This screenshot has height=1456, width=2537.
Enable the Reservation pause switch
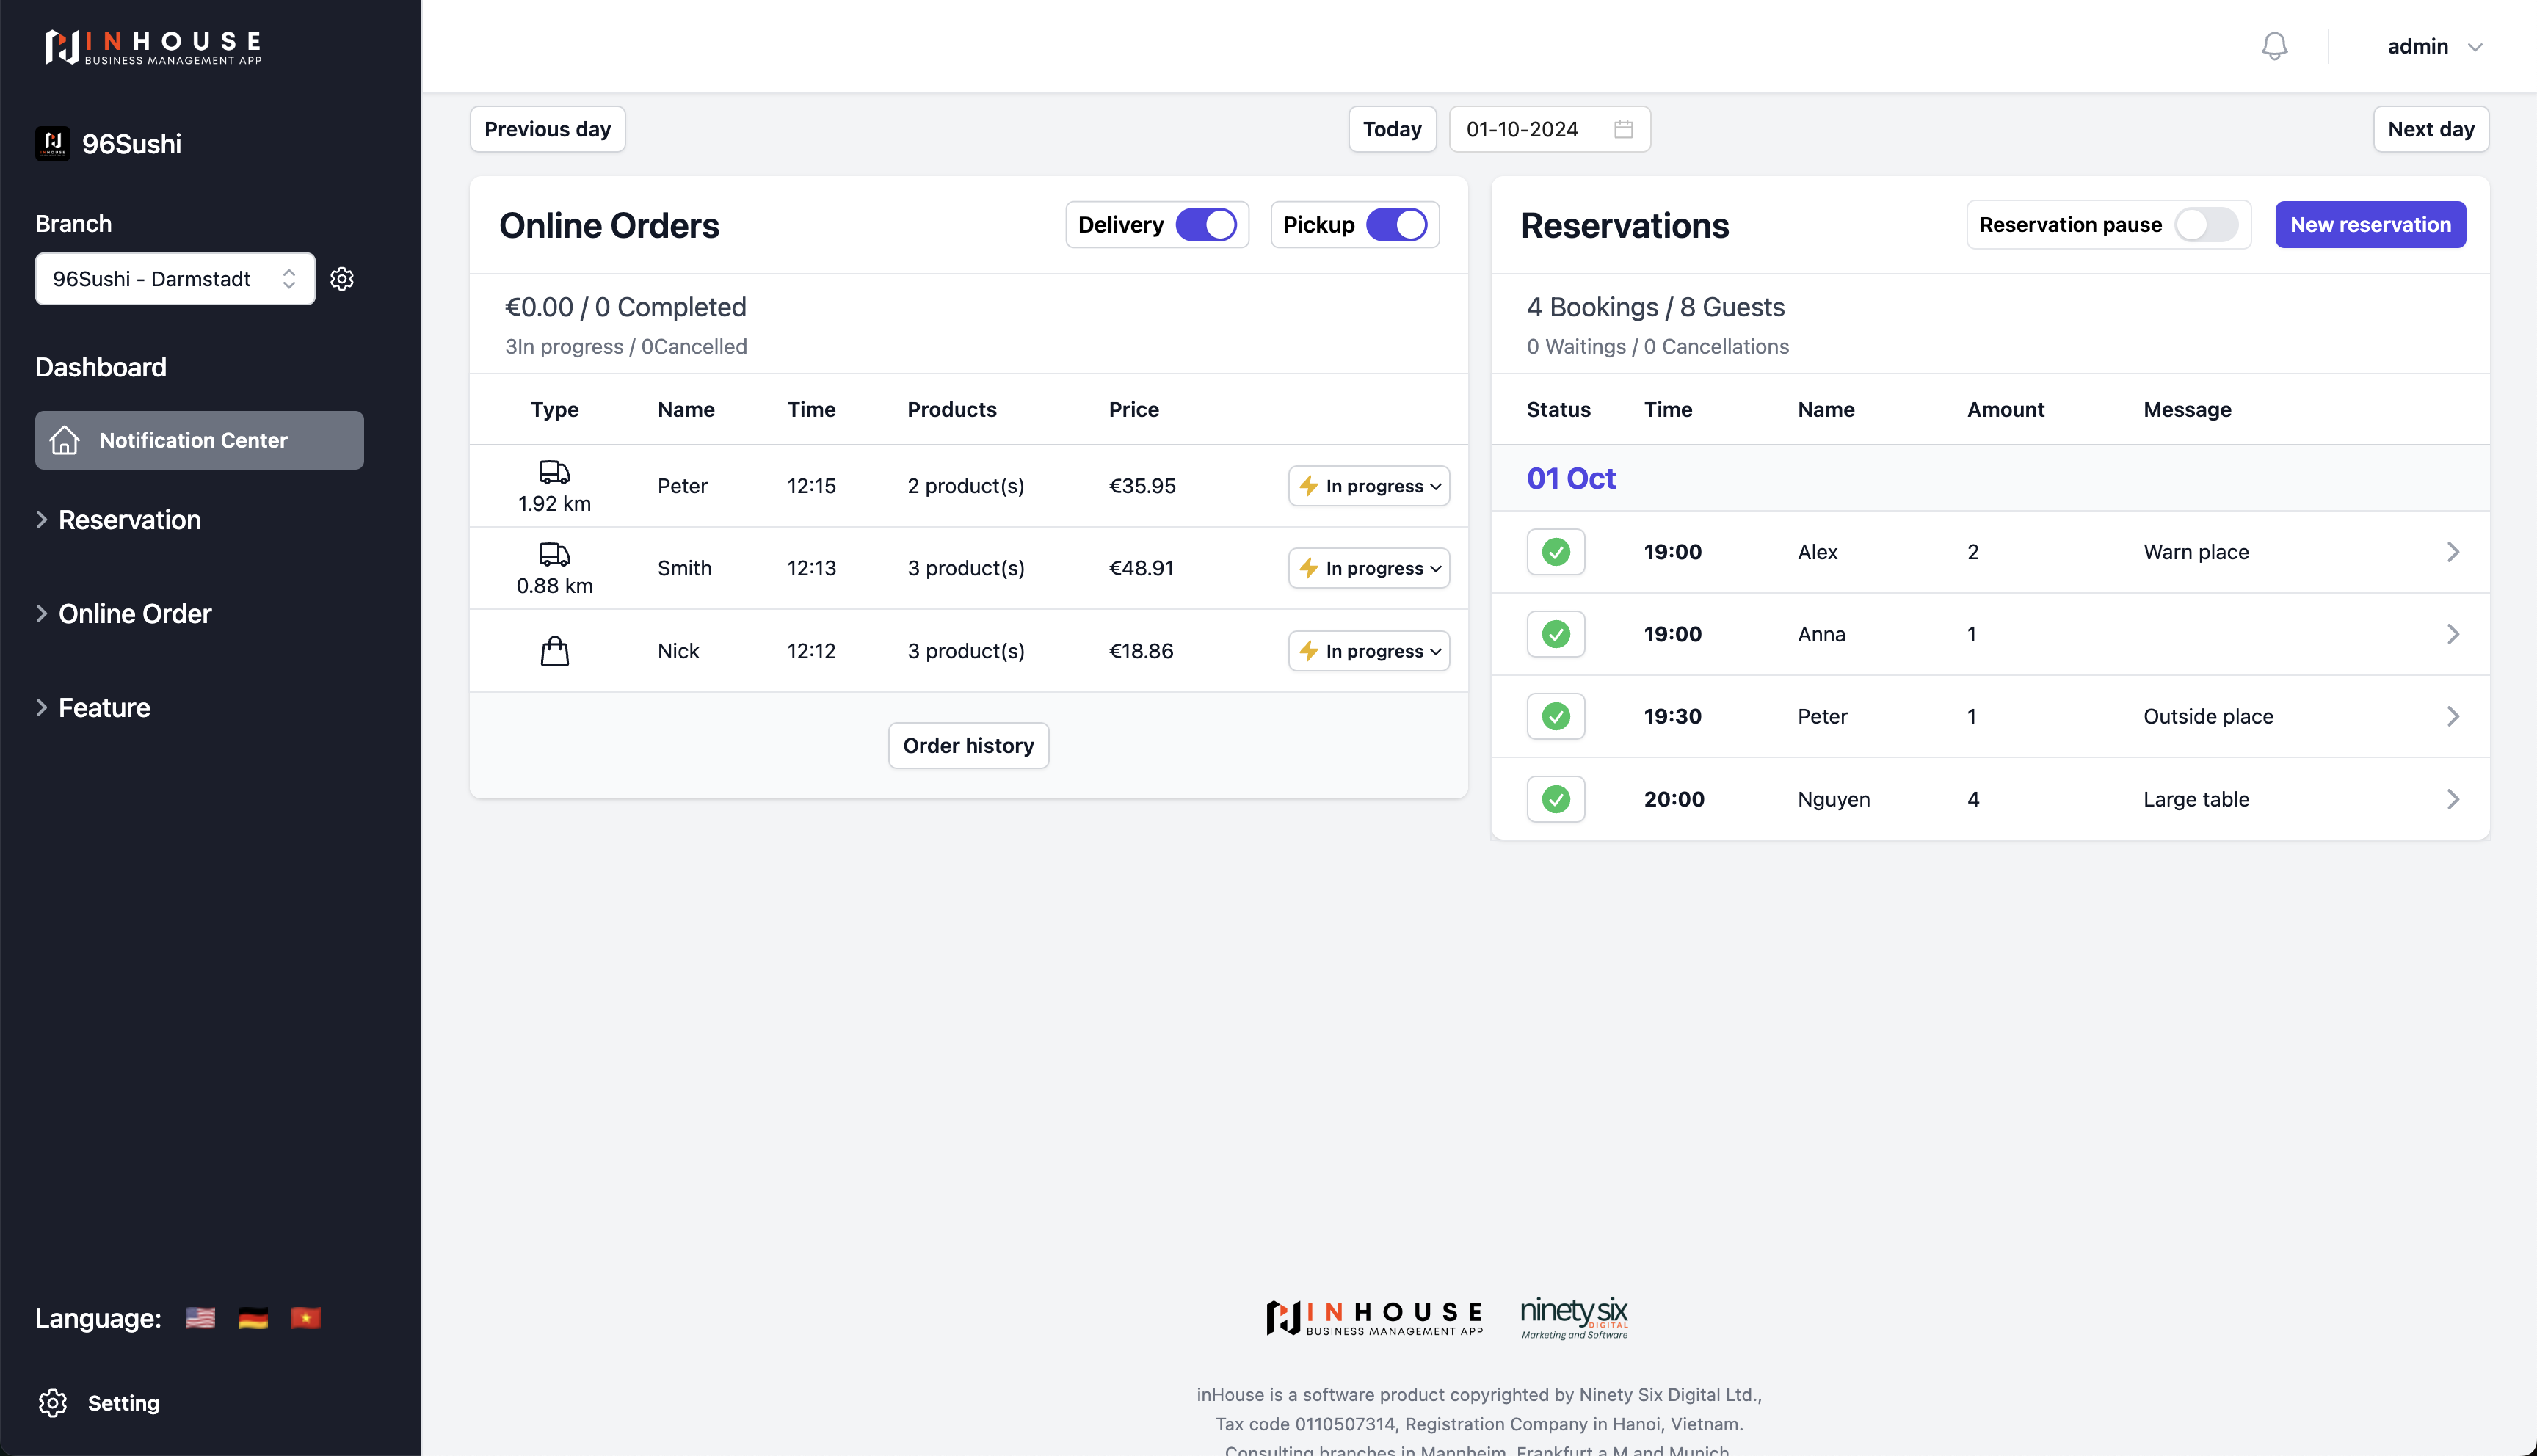[2206, 225]
